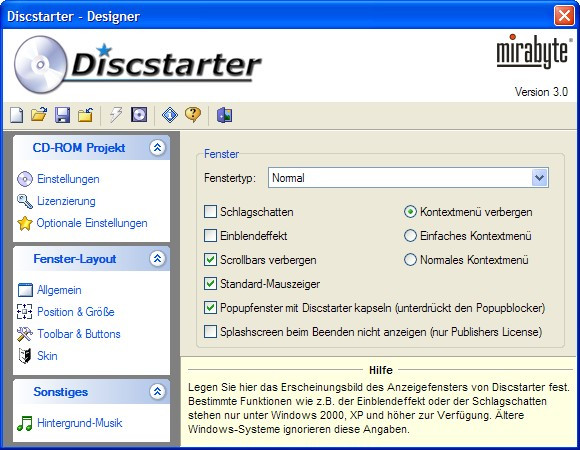The image size is (580, 450).
Task: Choose Normales Kontextmenü radio option
Action: coord(410,260)
